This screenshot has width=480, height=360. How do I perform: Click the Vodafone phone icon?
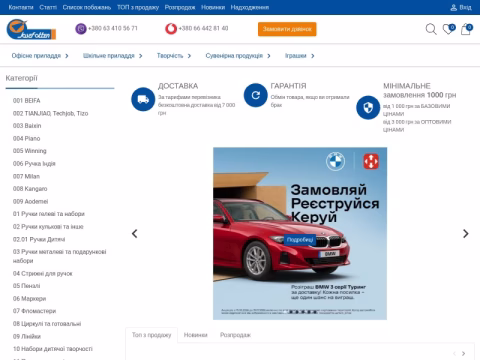pos(171,29)
